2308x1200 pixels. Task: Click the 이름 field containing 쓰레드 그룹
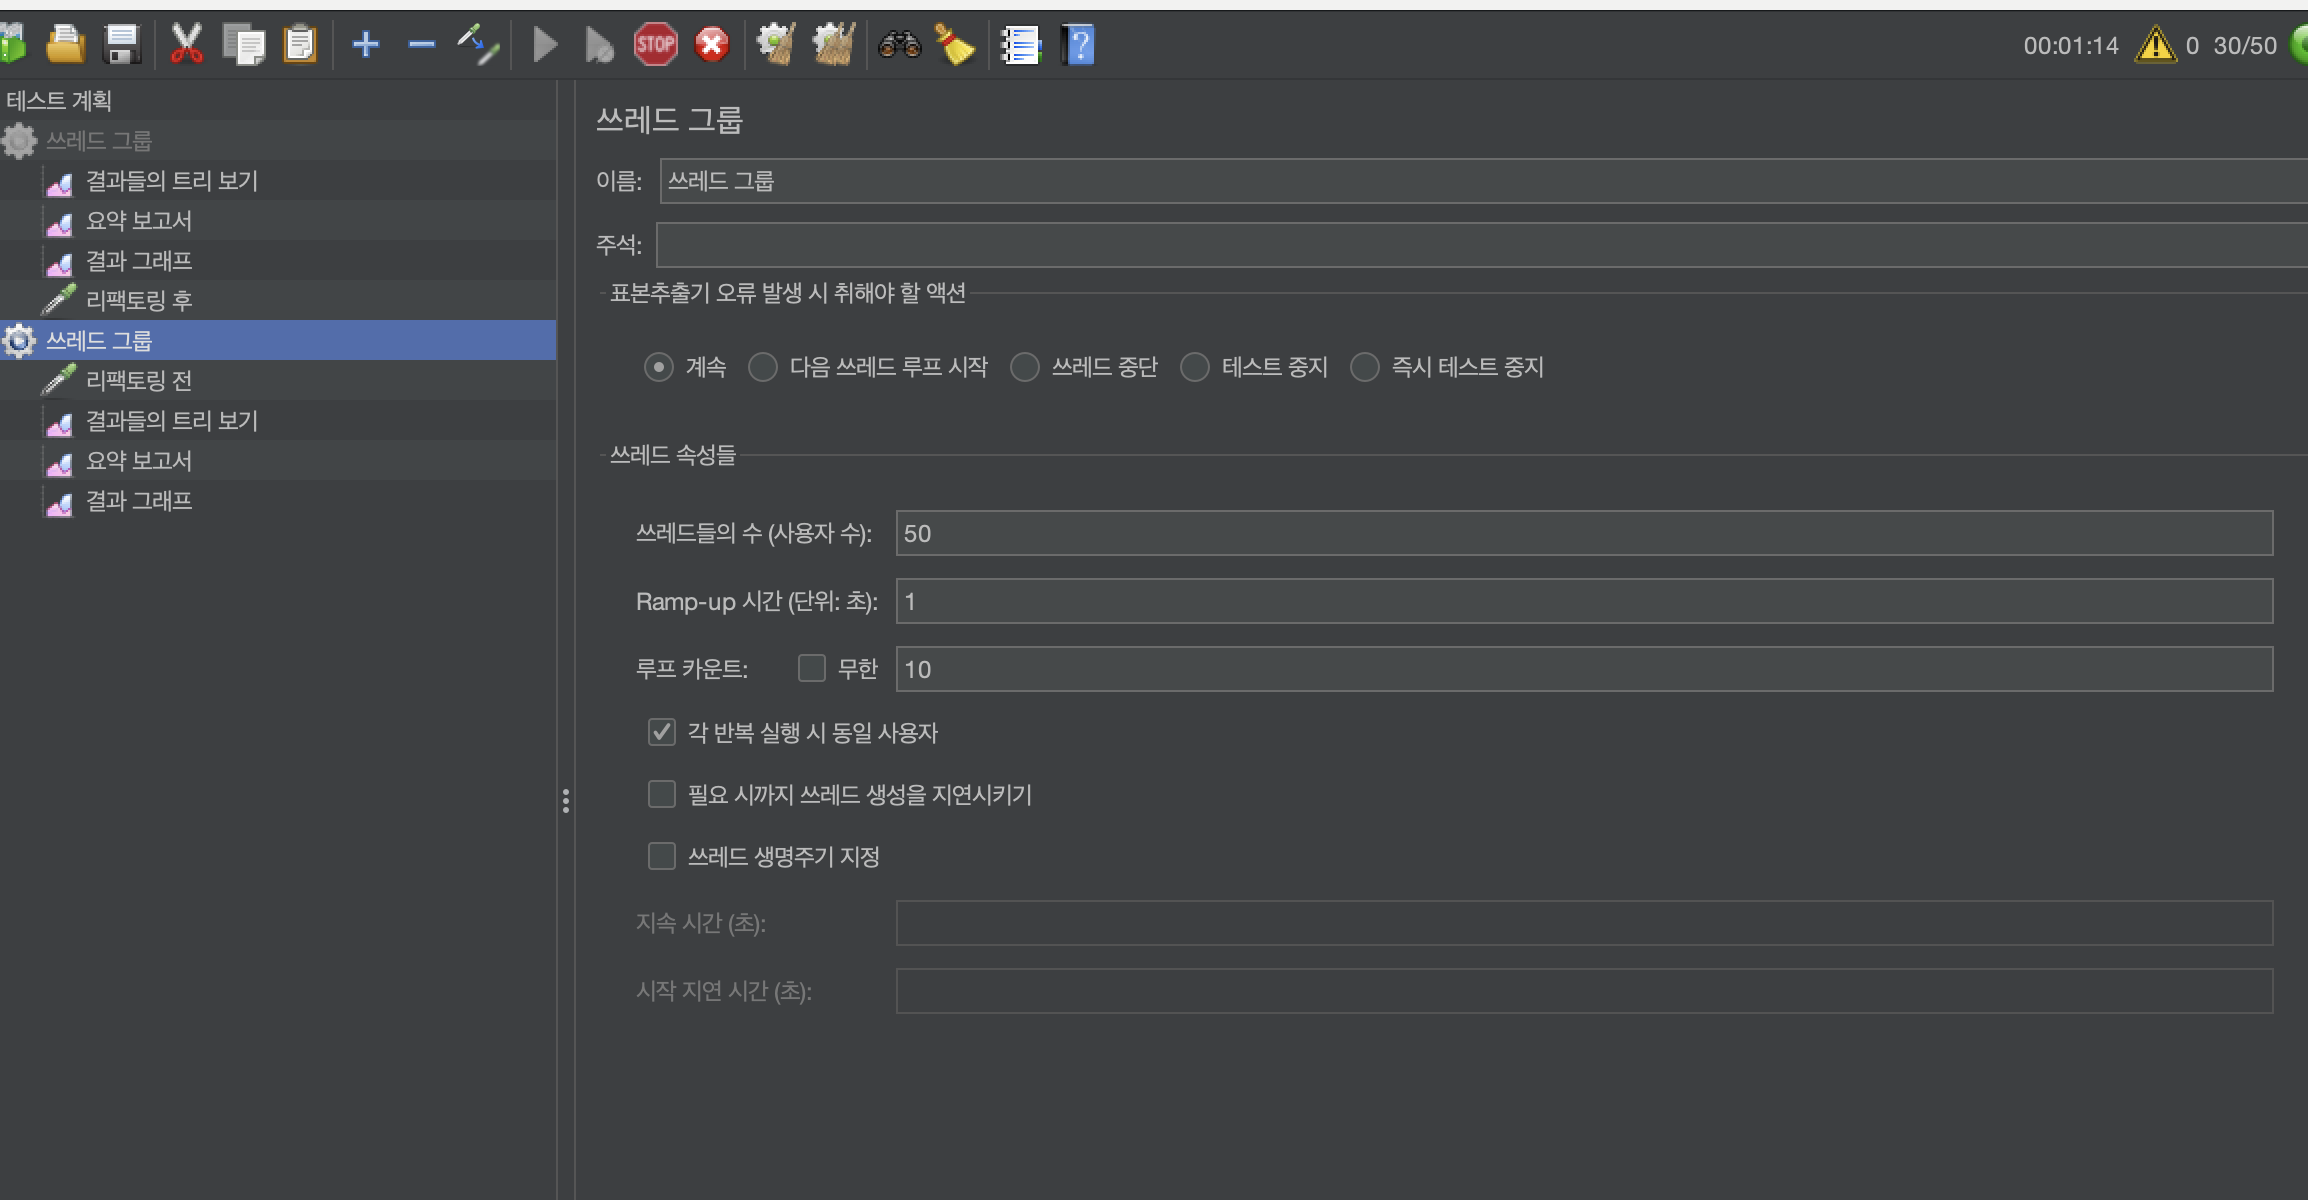(1483, 181)
